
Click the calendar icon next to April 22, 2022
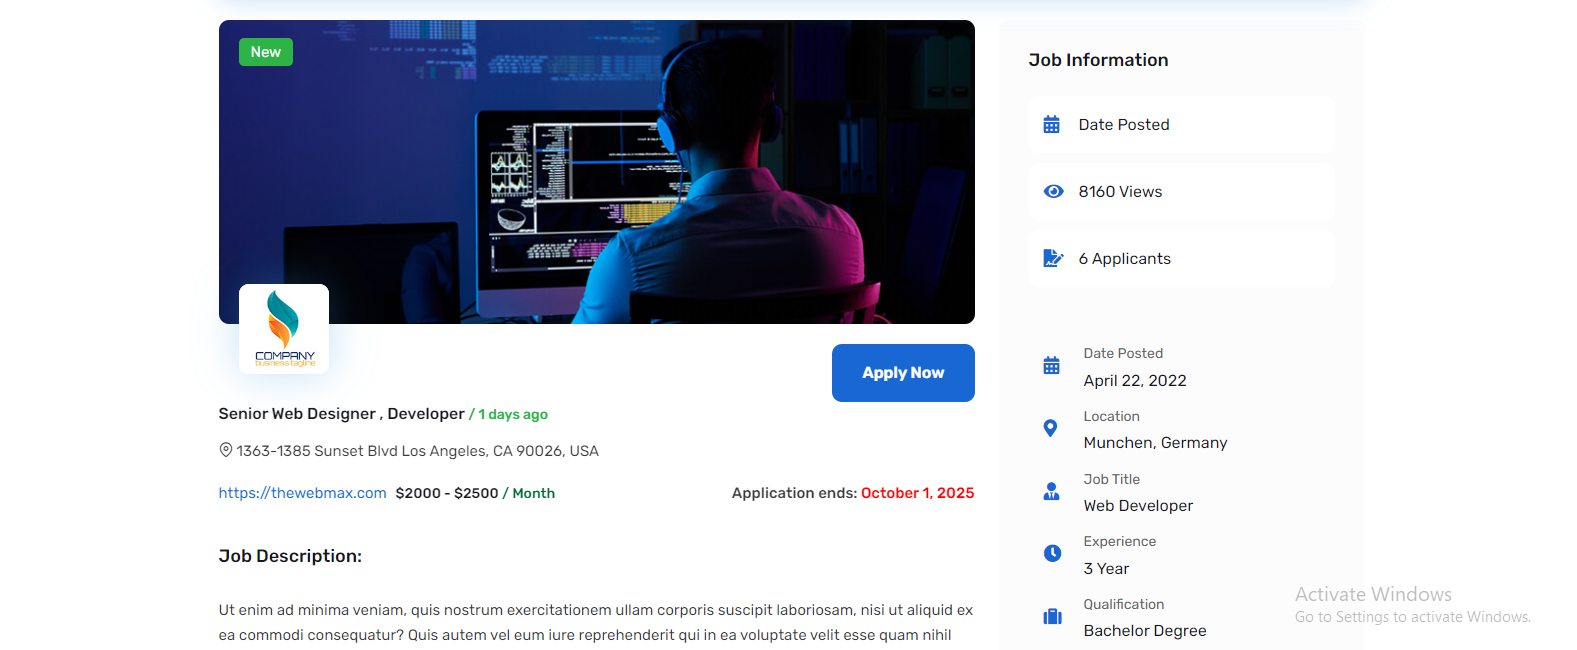pos(1051,366)
